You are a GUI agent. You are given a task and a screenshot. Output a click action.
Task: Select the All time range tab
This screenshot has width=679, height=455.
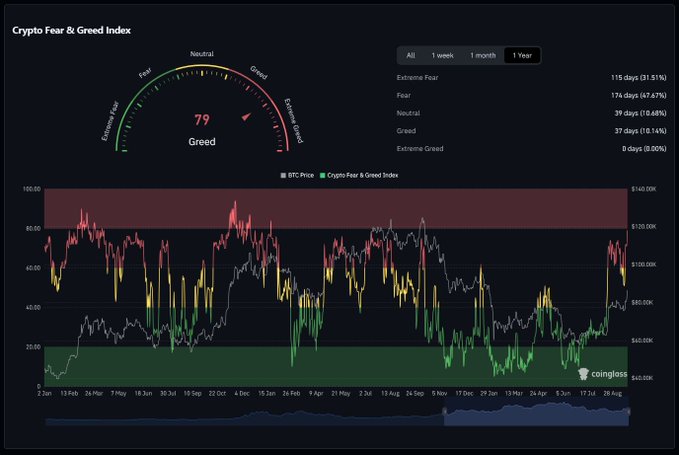[411, 55]
